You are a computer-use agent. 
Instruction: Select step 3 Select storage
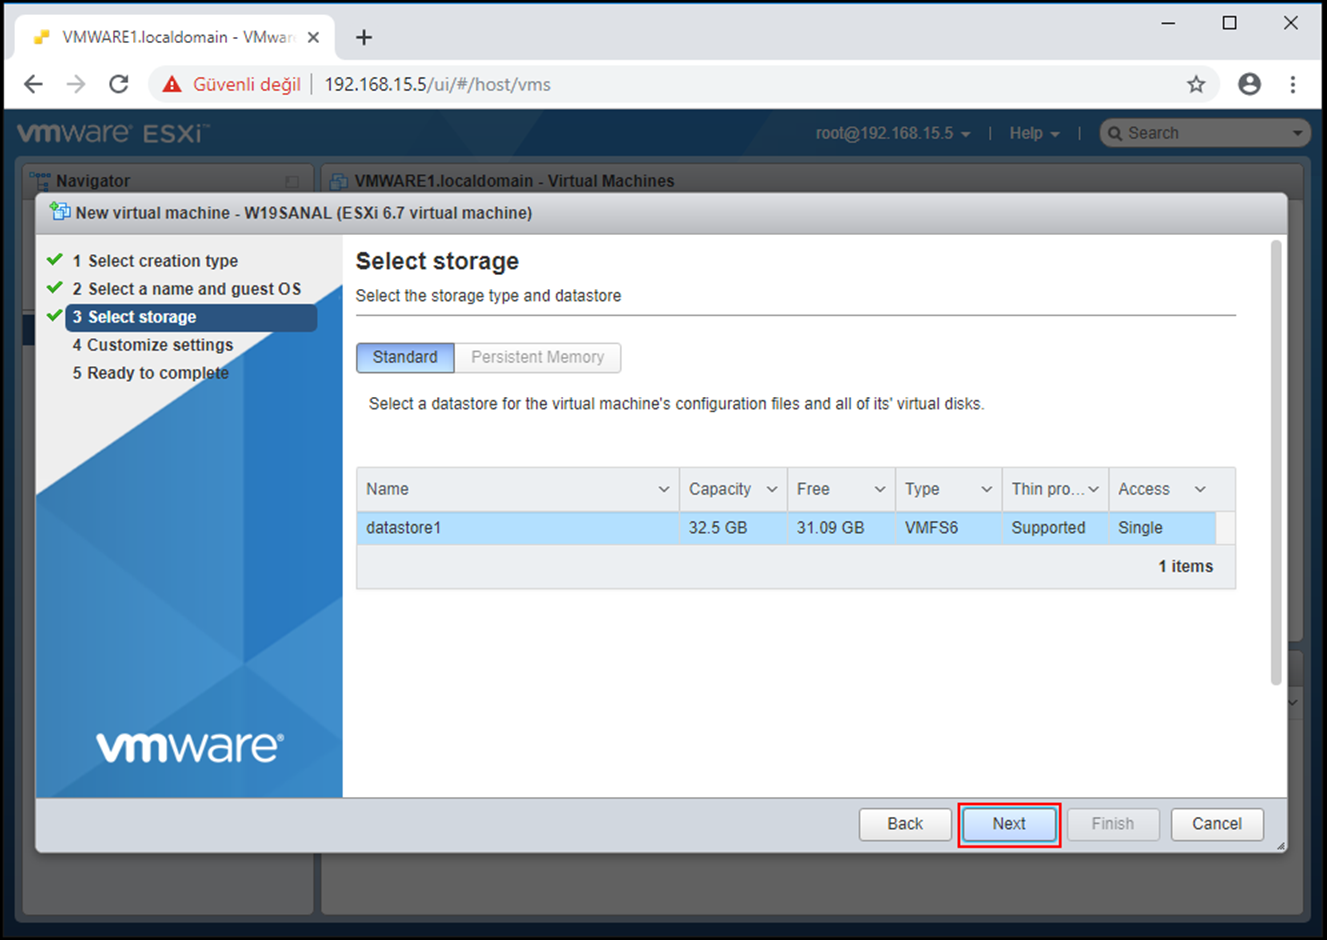tap(191, 317)
